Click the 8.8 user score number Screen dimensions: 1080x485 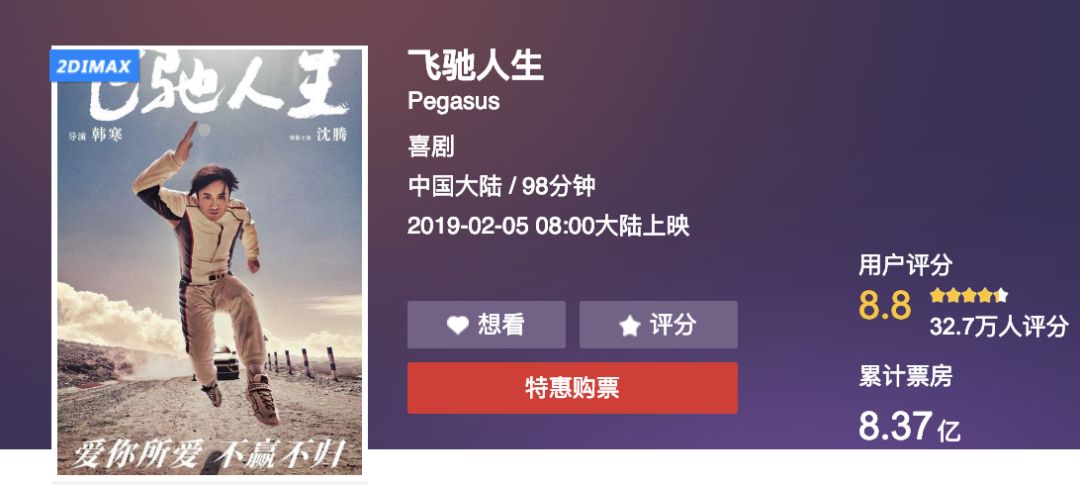[x=884, y=305]
